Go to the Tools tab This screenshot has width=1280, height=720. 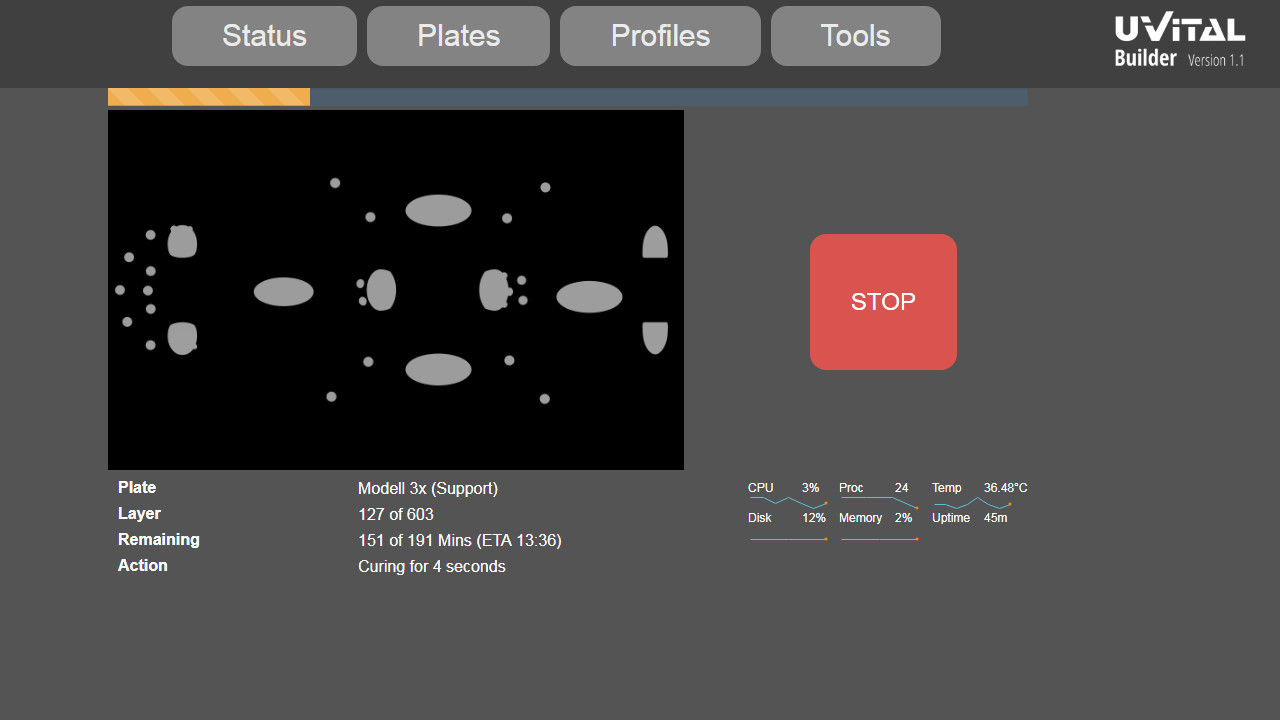click(x=855, y=36)
